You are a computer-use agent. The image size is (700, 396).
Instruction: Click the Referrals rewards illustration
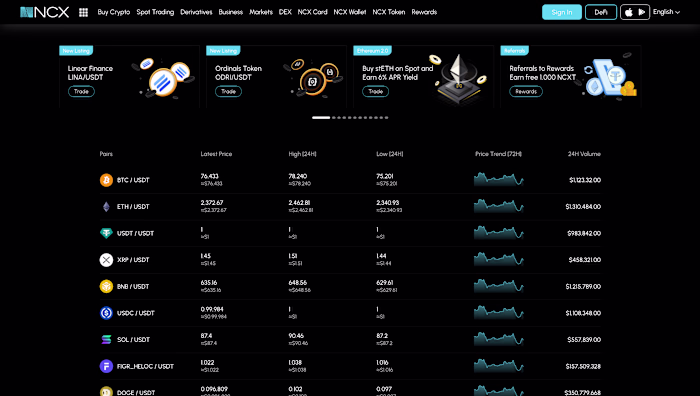click(x=609, y=77)
